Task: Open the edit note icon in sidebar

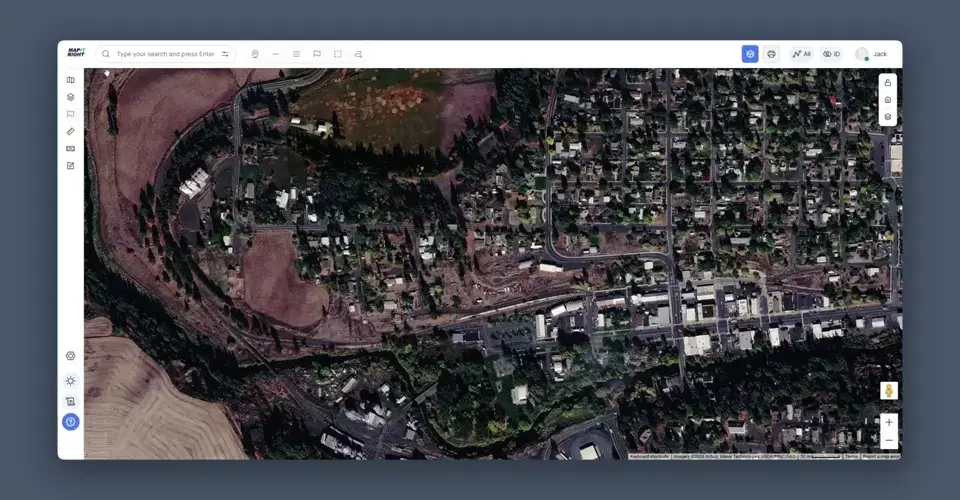Action: pyautogui.click(x=70, y=165)
